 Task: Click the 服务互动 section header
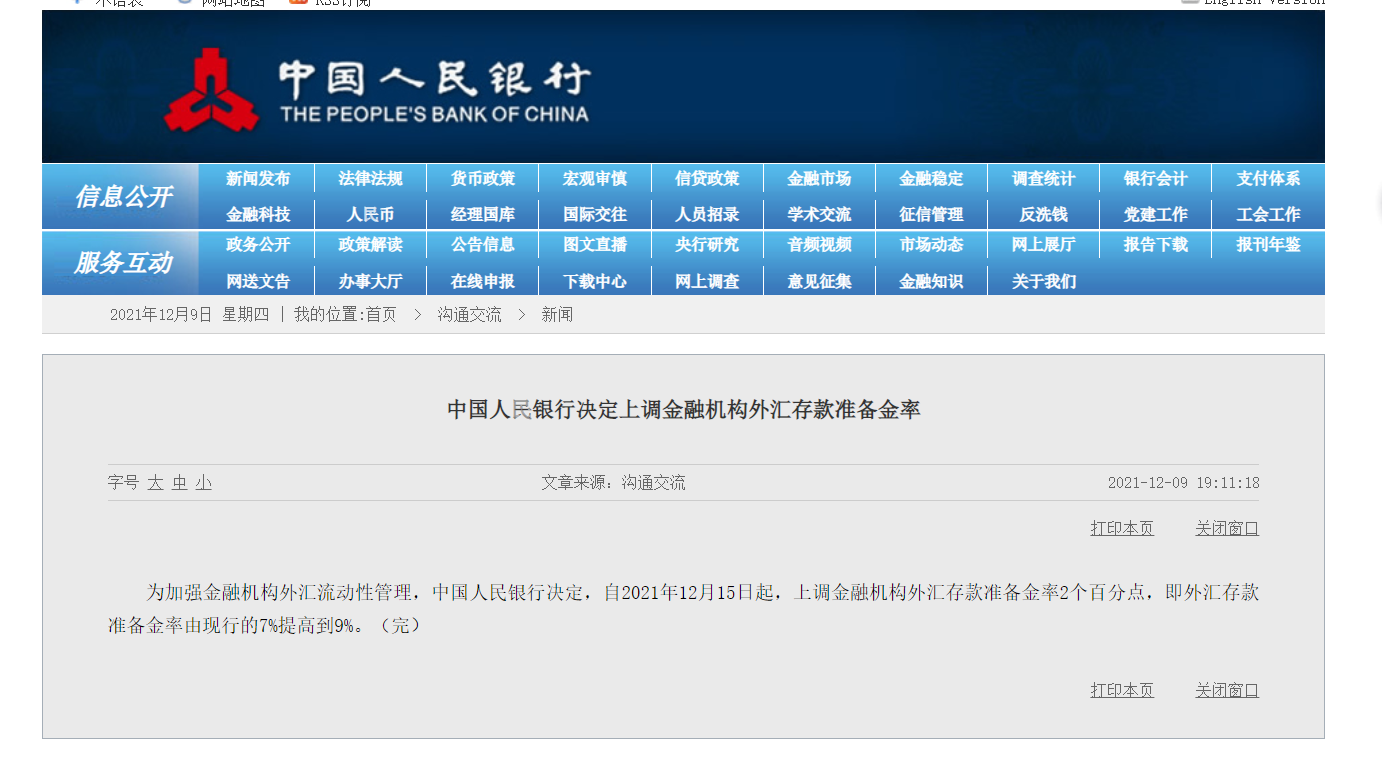coord(123,263)
